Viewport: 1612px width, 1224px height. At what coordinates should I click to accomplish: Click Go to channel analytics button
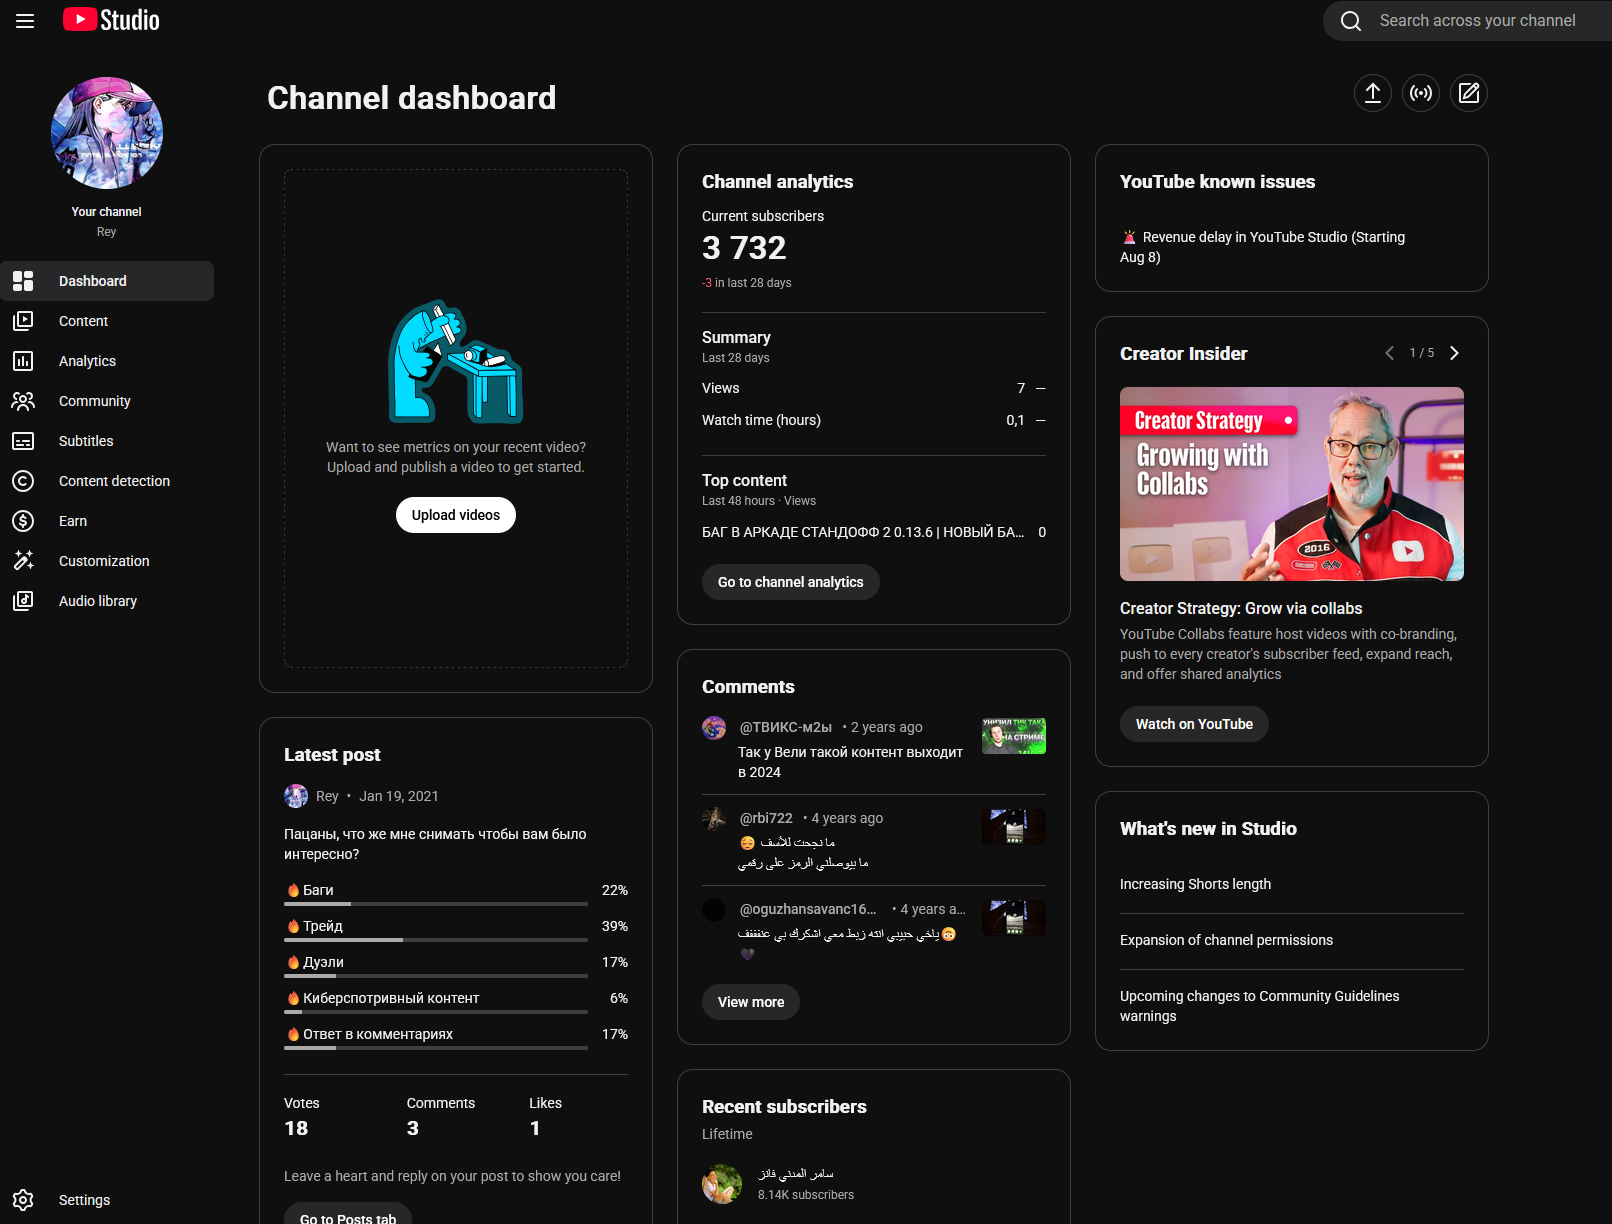click(x=791, y=582)
